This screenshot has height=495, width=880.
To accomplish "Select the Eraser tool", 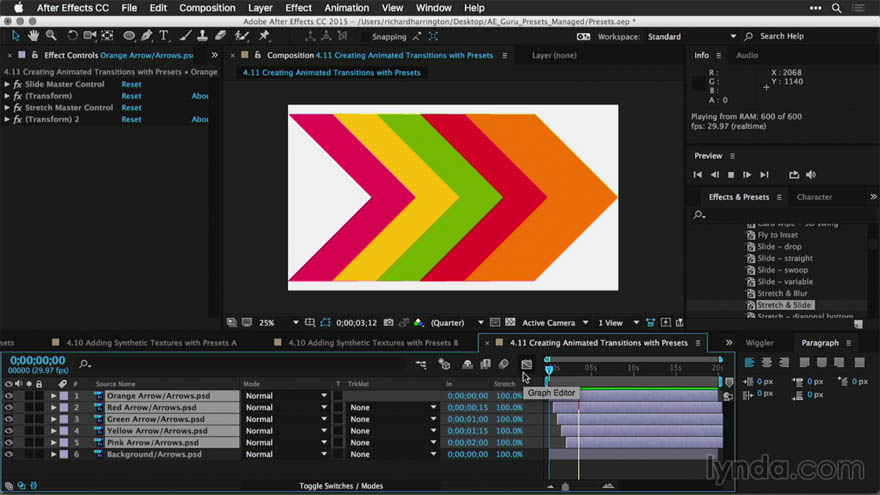I will pos(221,36).
